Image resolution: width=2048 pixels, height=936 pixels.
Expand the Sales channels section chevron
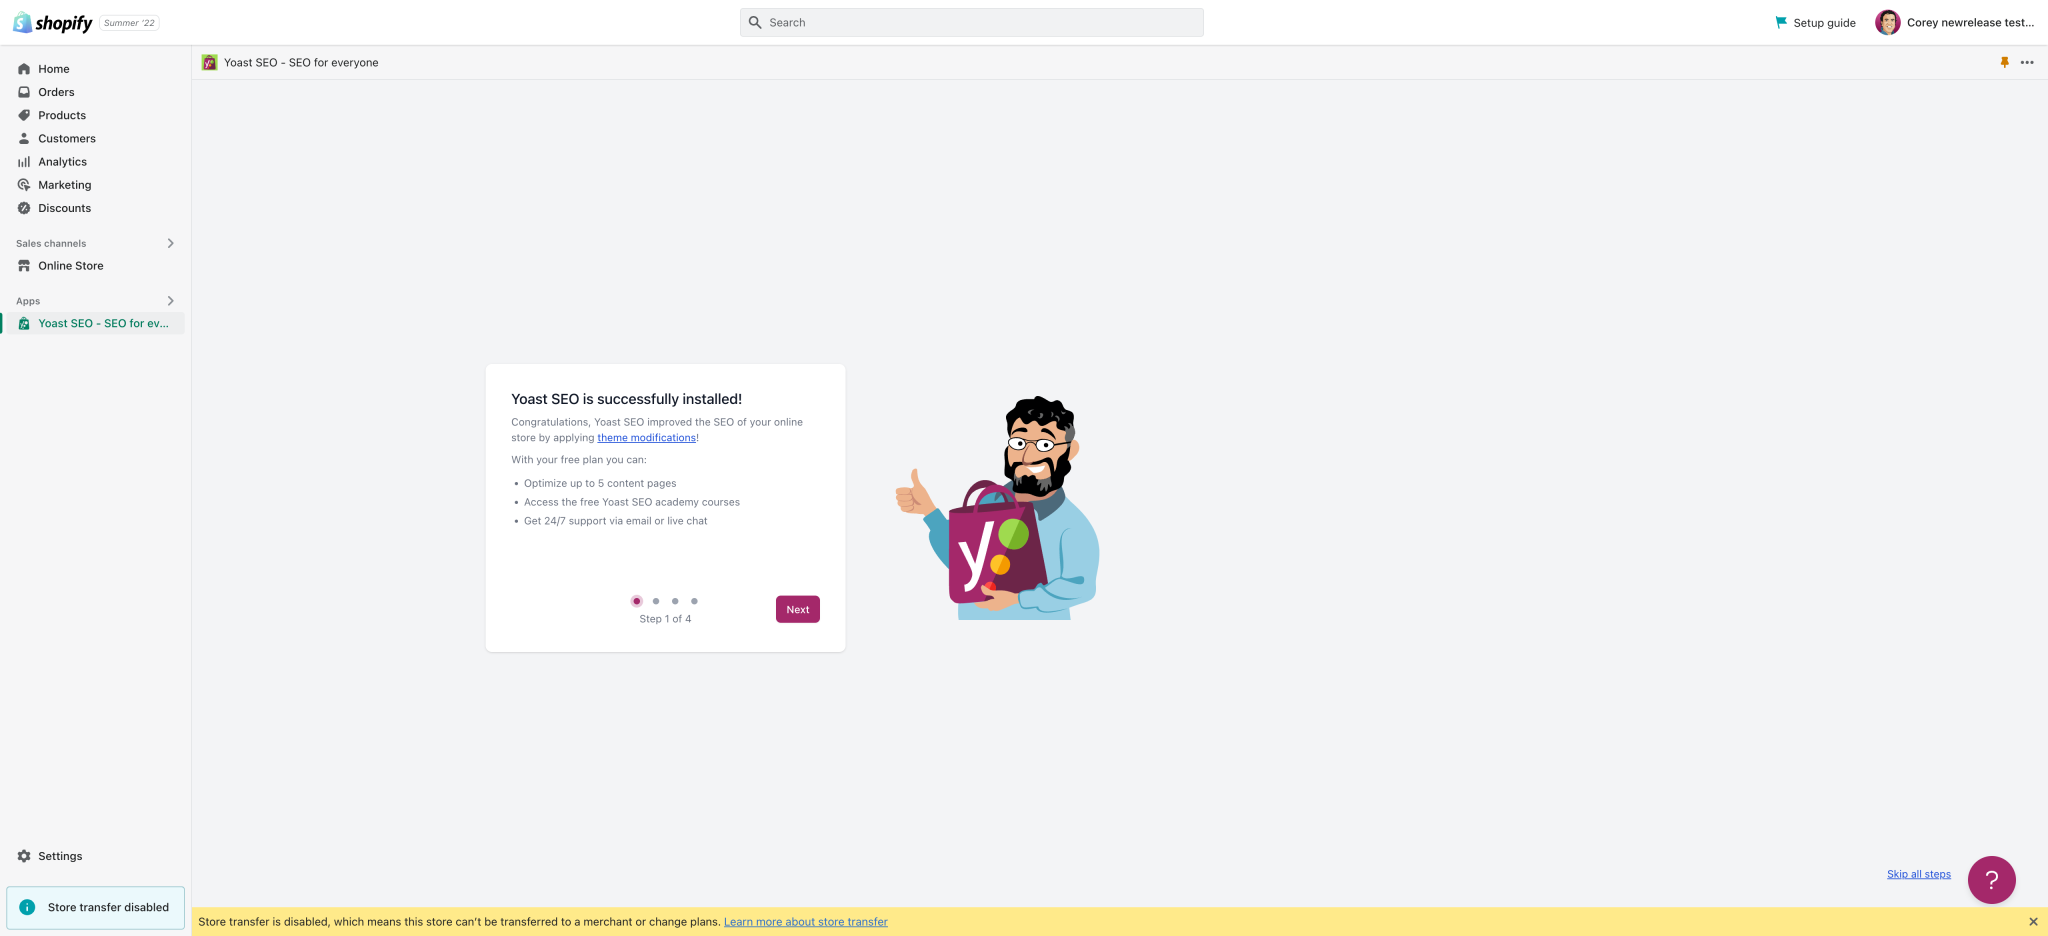170,243
